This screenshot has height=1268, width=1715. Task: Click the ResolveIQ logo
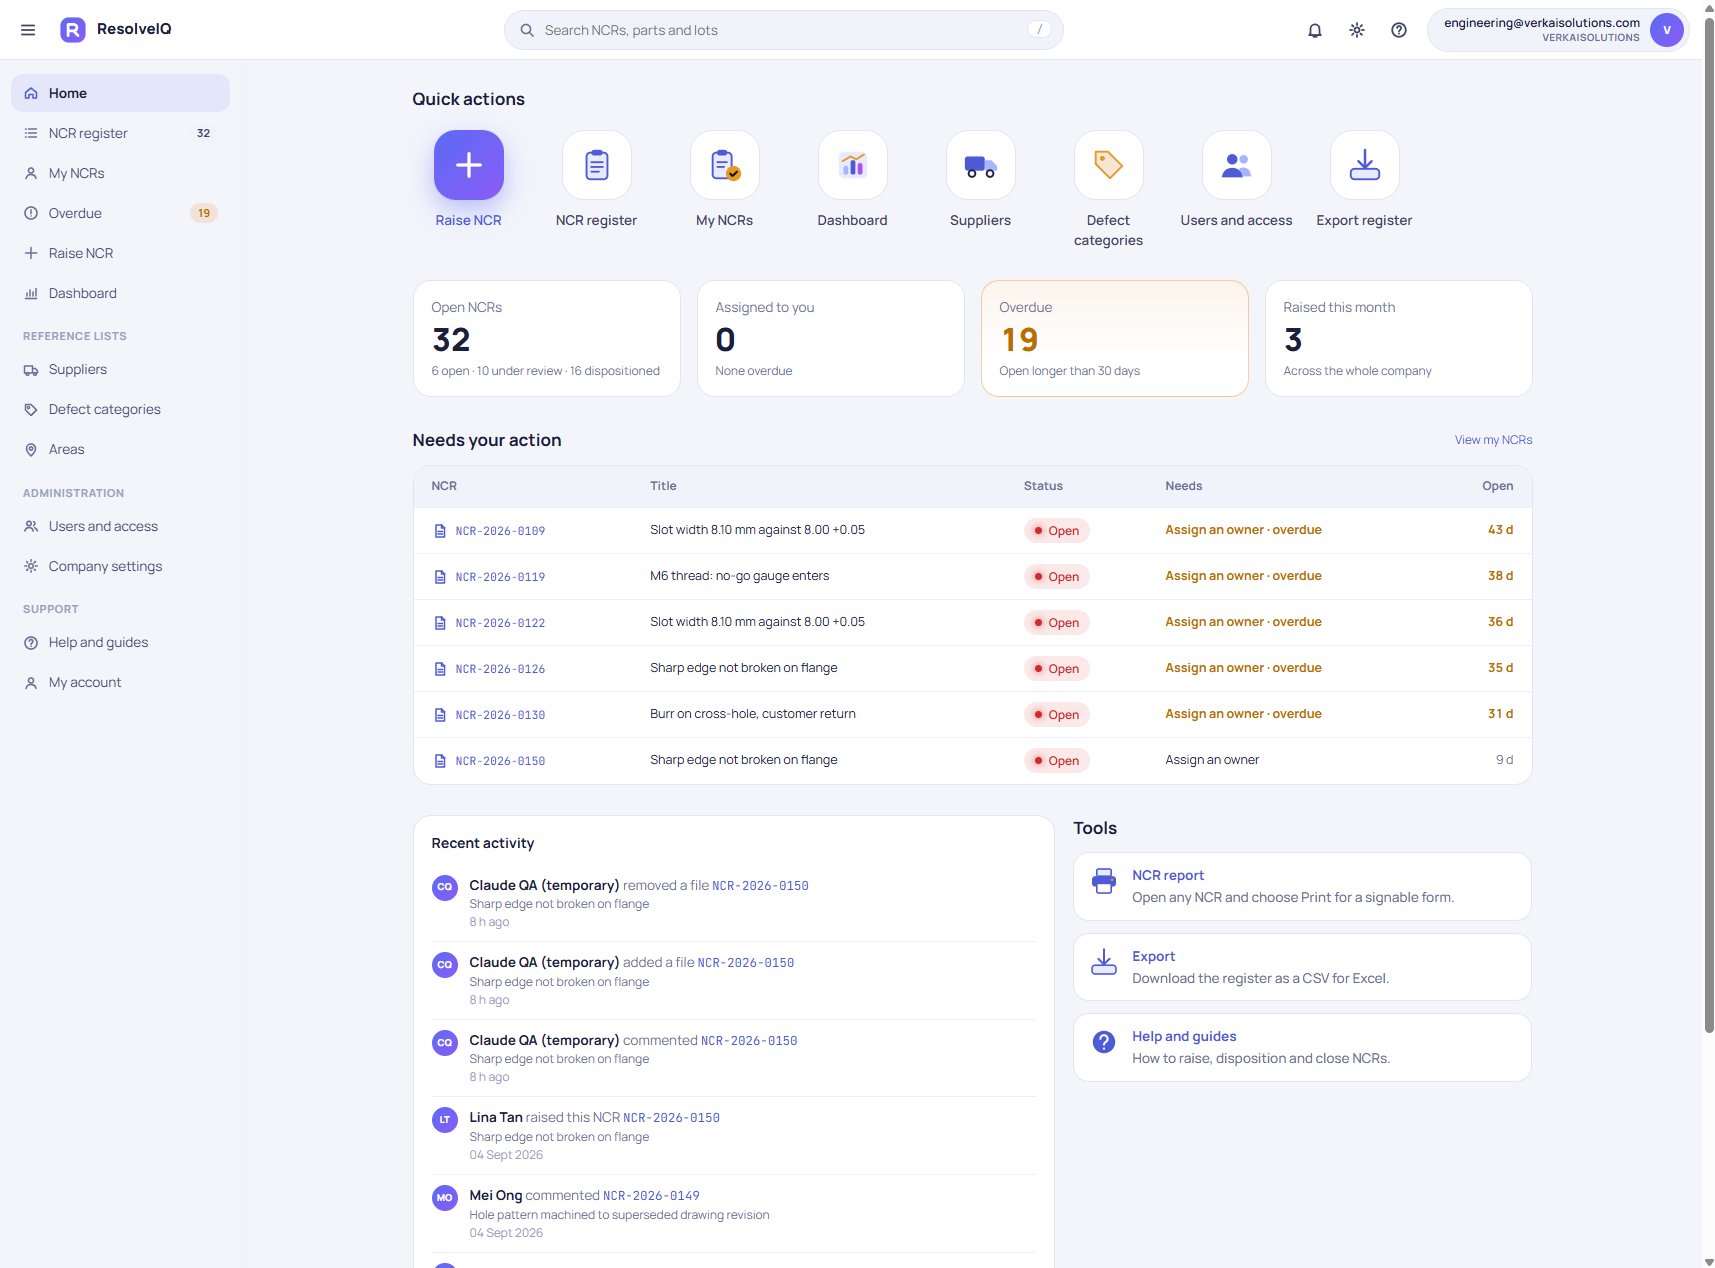116,30
